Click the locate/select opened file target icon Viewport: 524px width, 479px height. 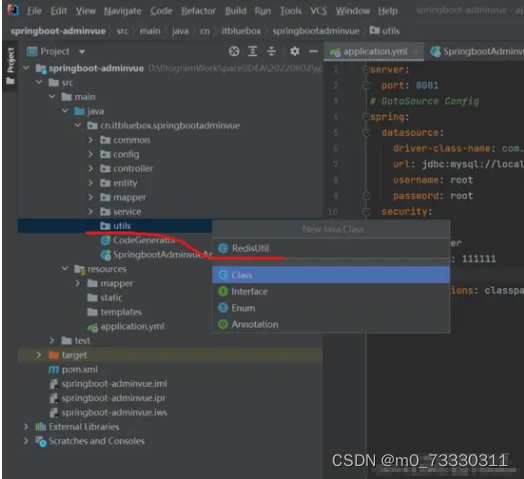pyautogui.click(x=234, y=51)
